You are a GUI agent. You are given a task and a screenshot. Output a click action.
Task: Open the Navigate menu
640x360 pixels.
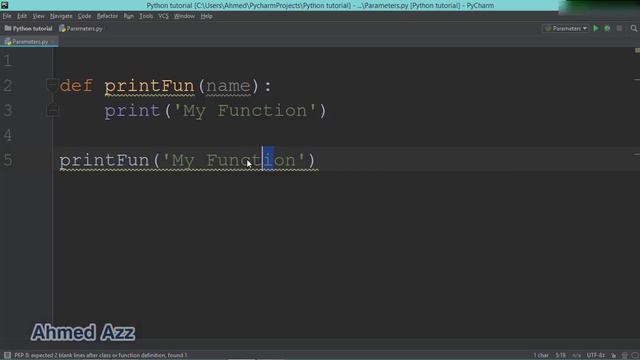61,16
